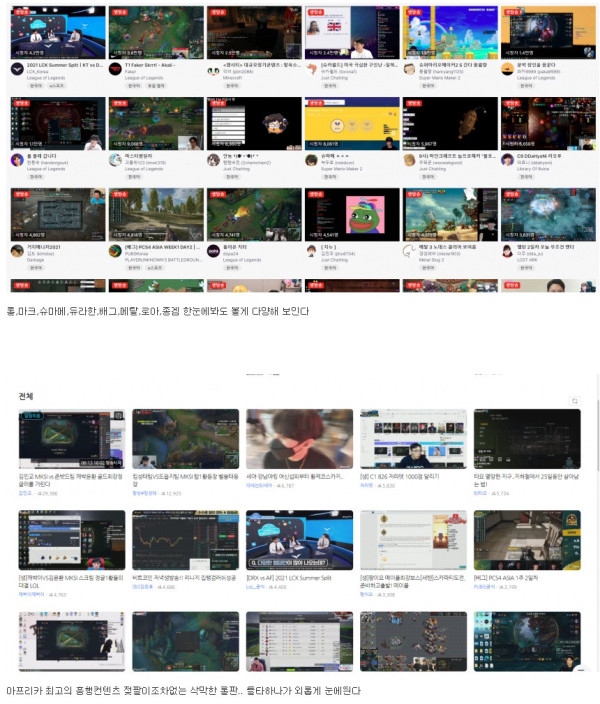Image resolution: width=600 pixels, height=704 pixels.
Task: Open T1 Faker channel avatar icon
Action: [115, 70]
